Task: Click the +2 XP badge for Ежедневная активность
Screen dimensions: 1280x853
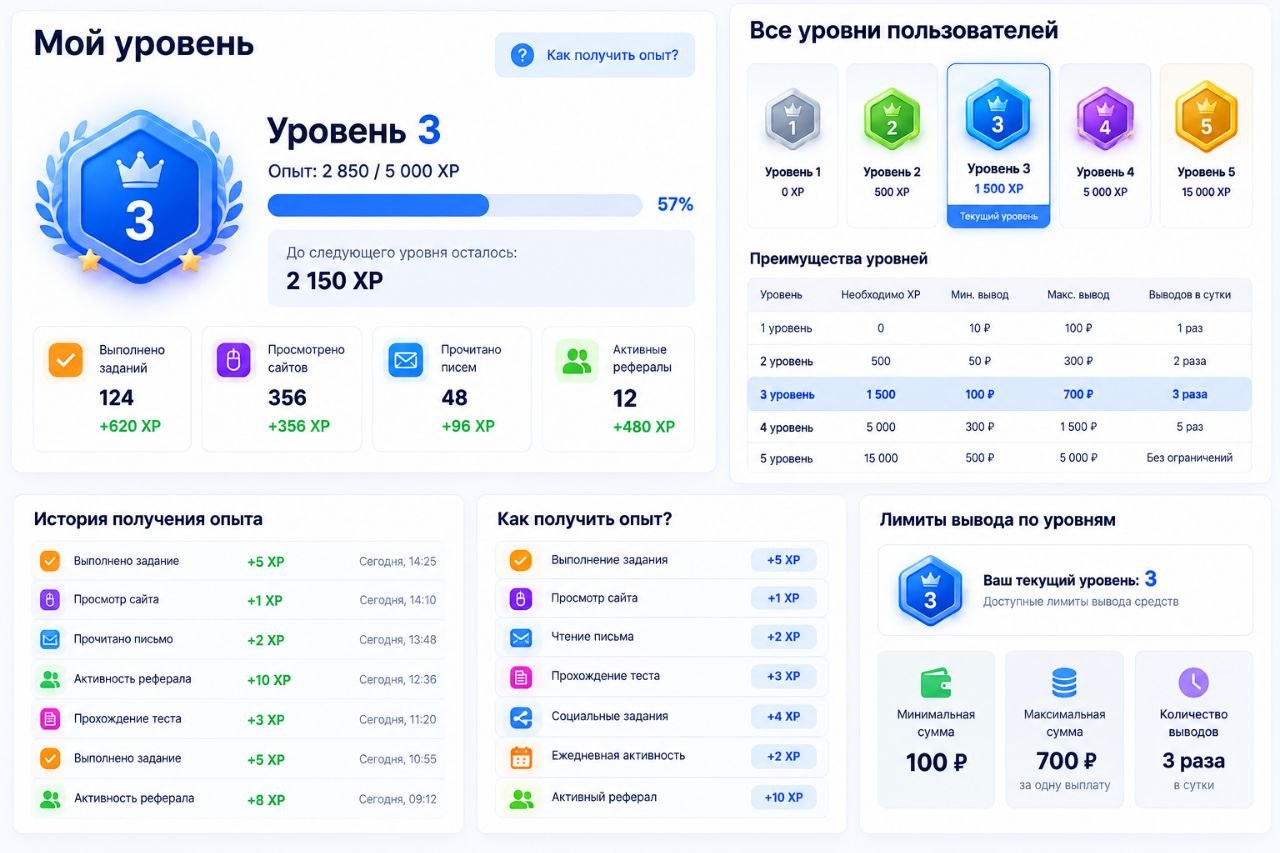Action: click(x=784, y=756)
